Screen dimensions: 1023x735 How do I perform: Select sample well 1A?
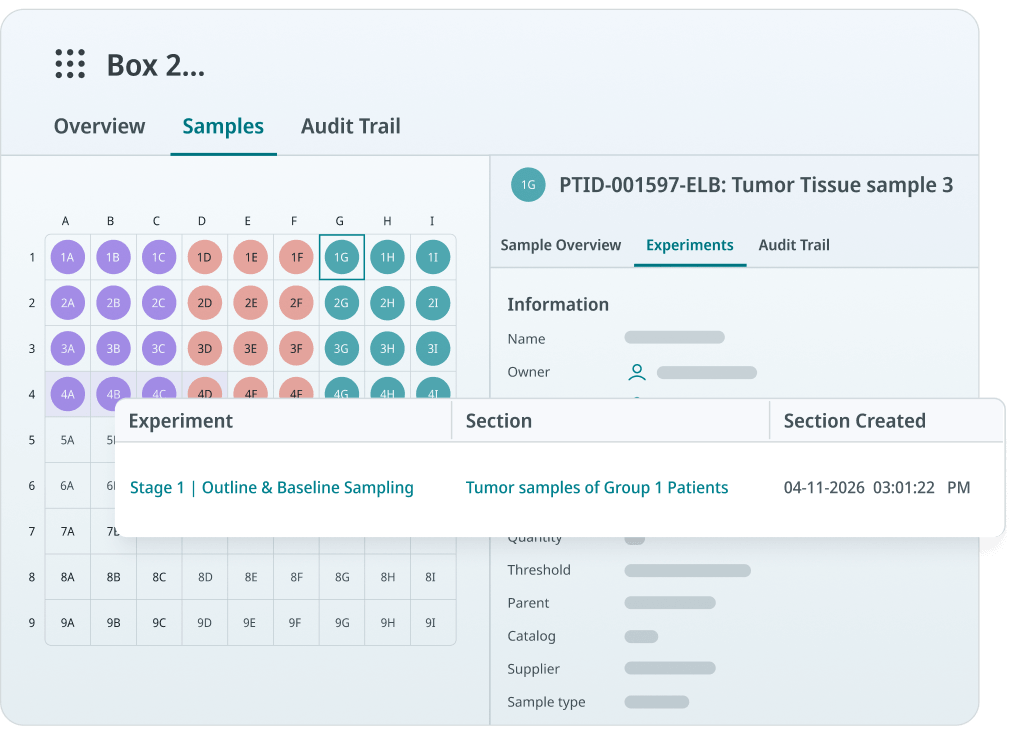[x=68, y=257]
